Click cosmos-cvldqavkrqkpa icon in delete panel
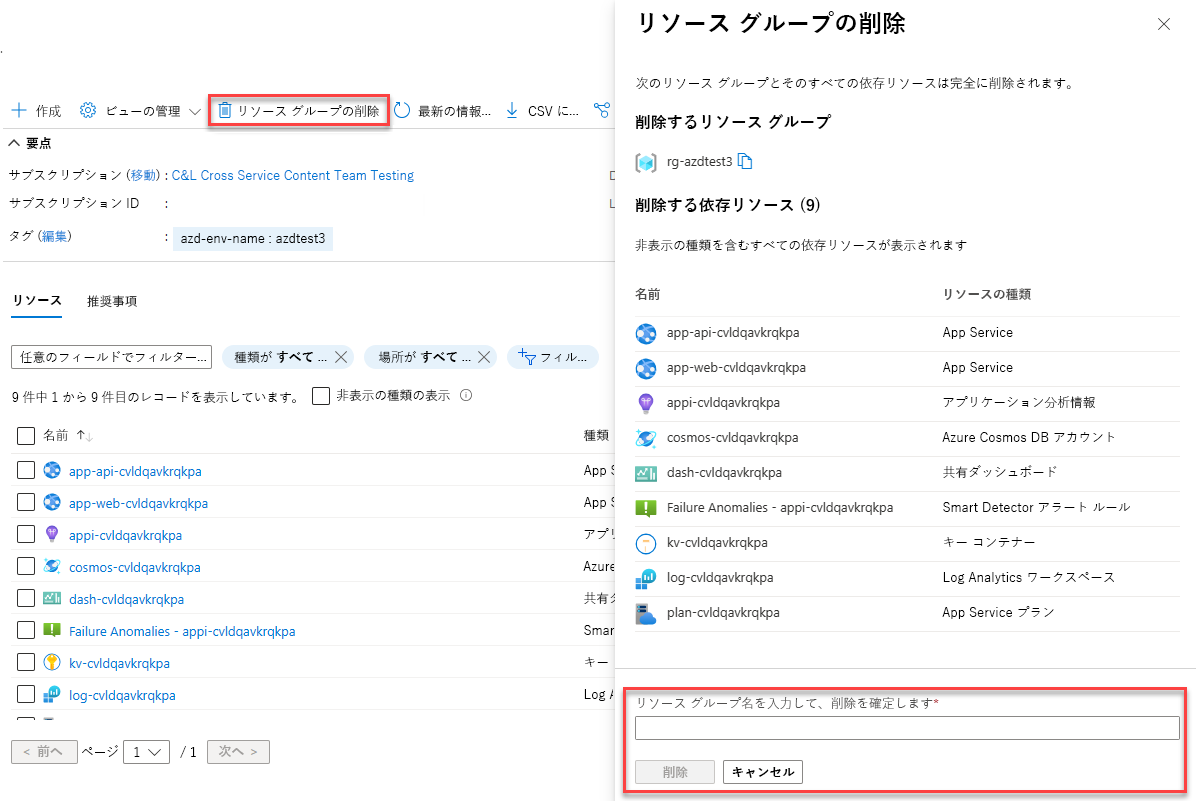The image size is (1196, 801). click(646, 438)
